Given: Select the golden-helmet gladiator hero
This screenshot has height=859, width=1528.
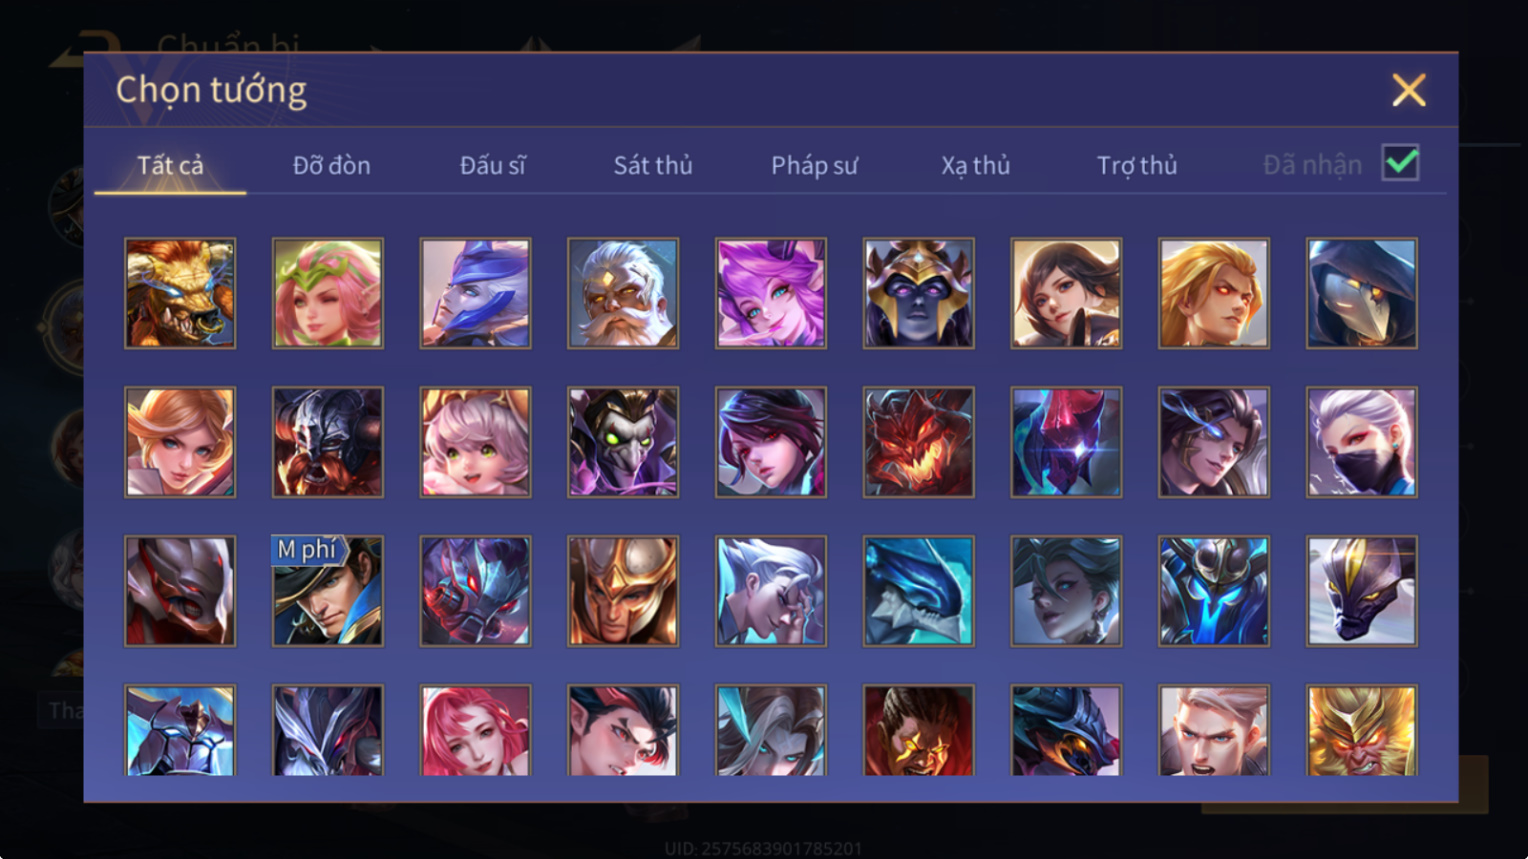Looking at the screenshot, I should coord(623,591).
